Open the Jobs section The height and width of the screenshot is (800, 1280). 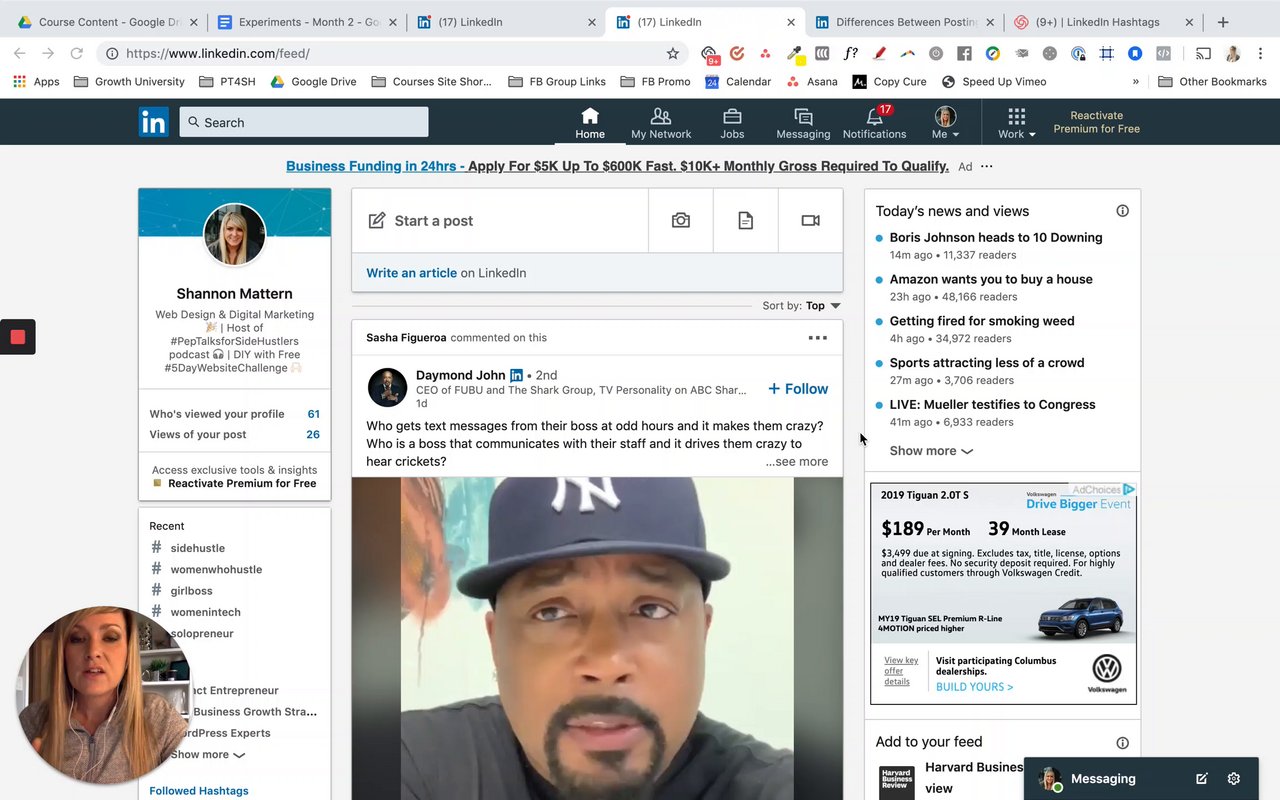(x=732, y=123)
